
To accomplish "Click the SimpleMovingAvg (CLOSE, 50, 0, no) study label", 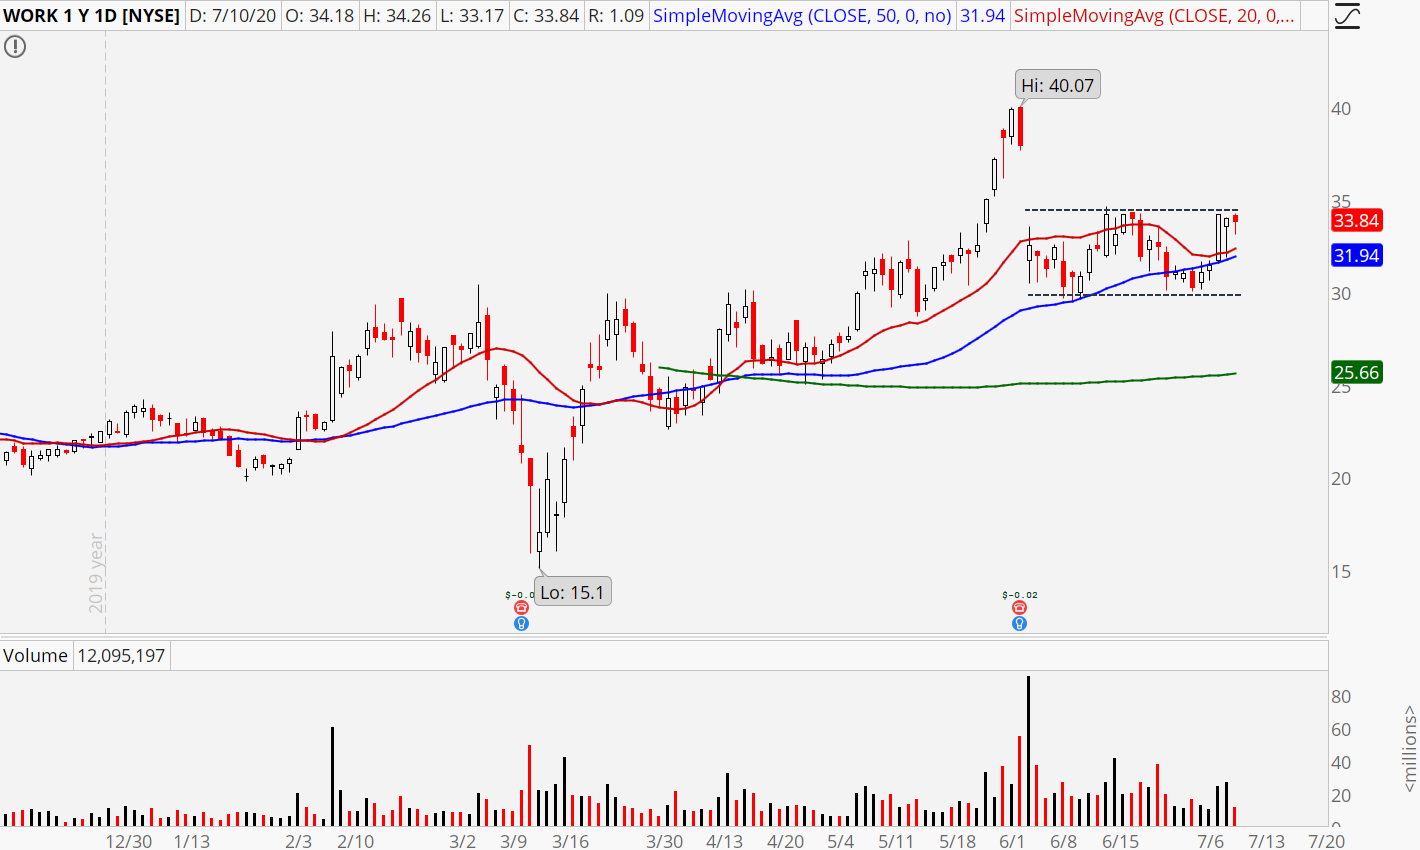I will [802, 16].
